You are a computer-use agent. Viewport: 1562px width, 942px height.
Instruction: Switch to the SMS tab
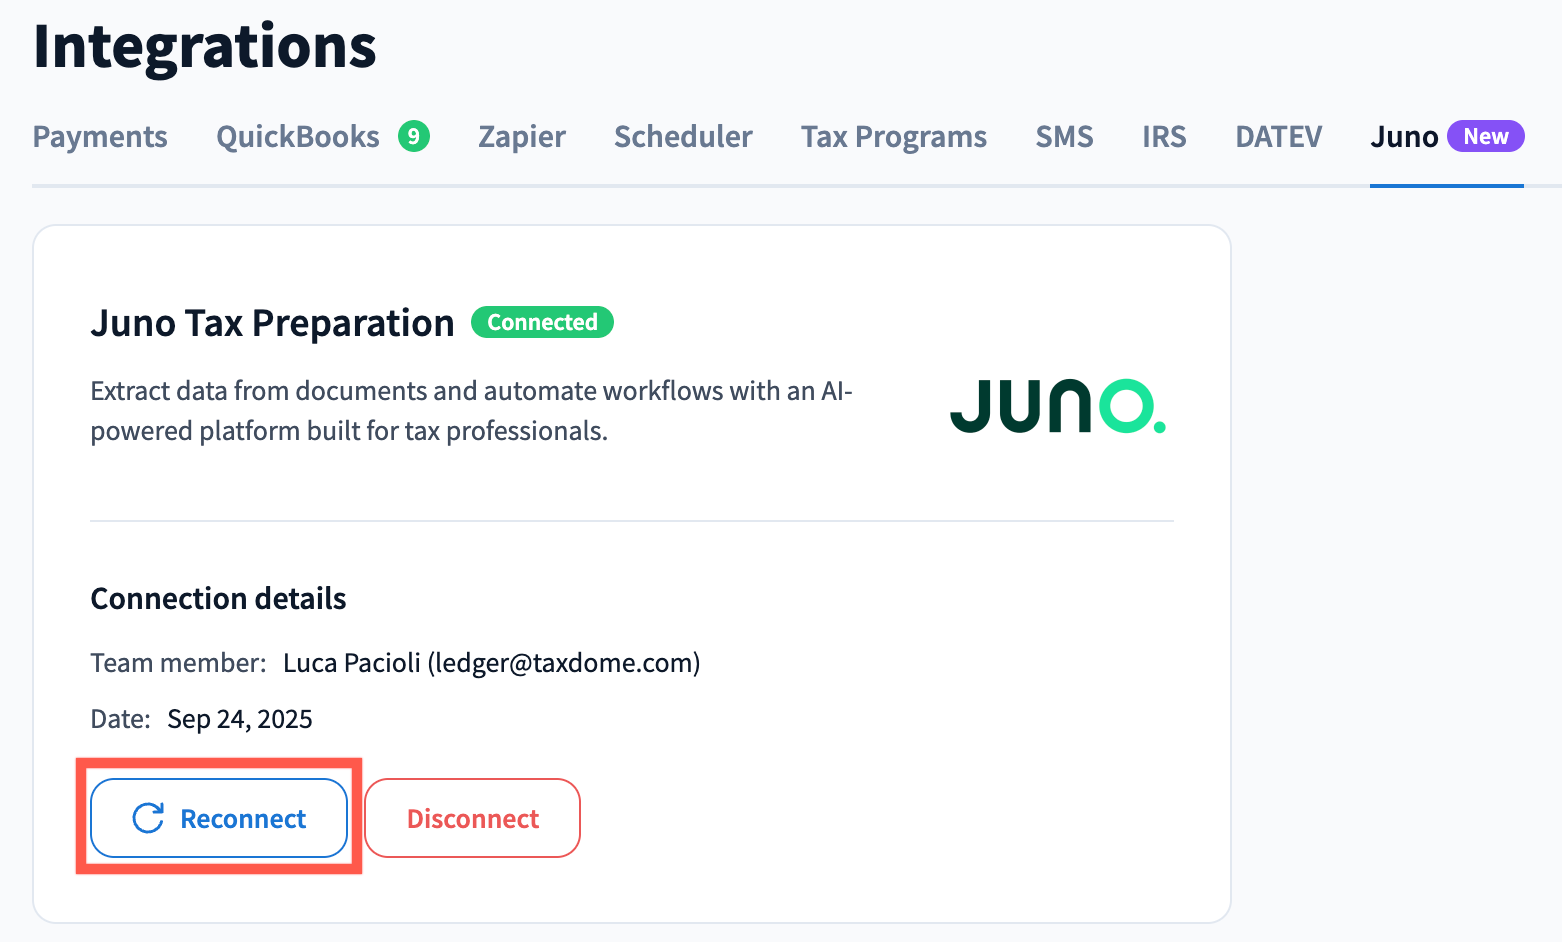click(1064, 137)
